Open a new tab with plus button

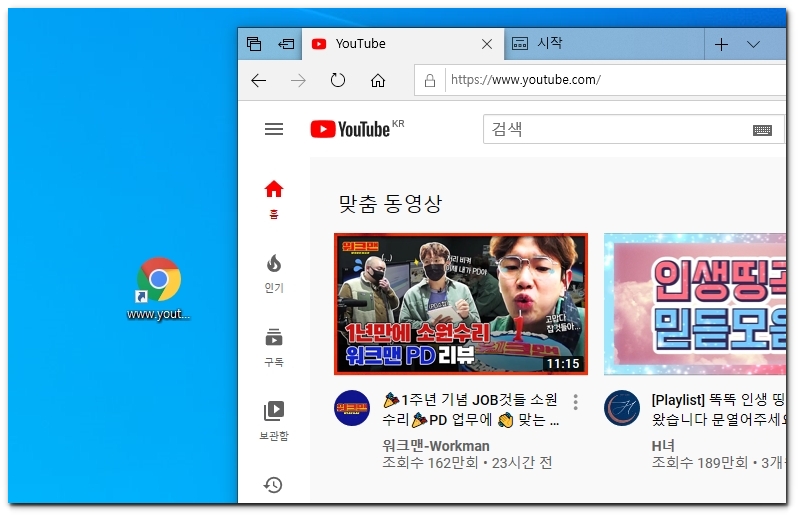point(721,45)
